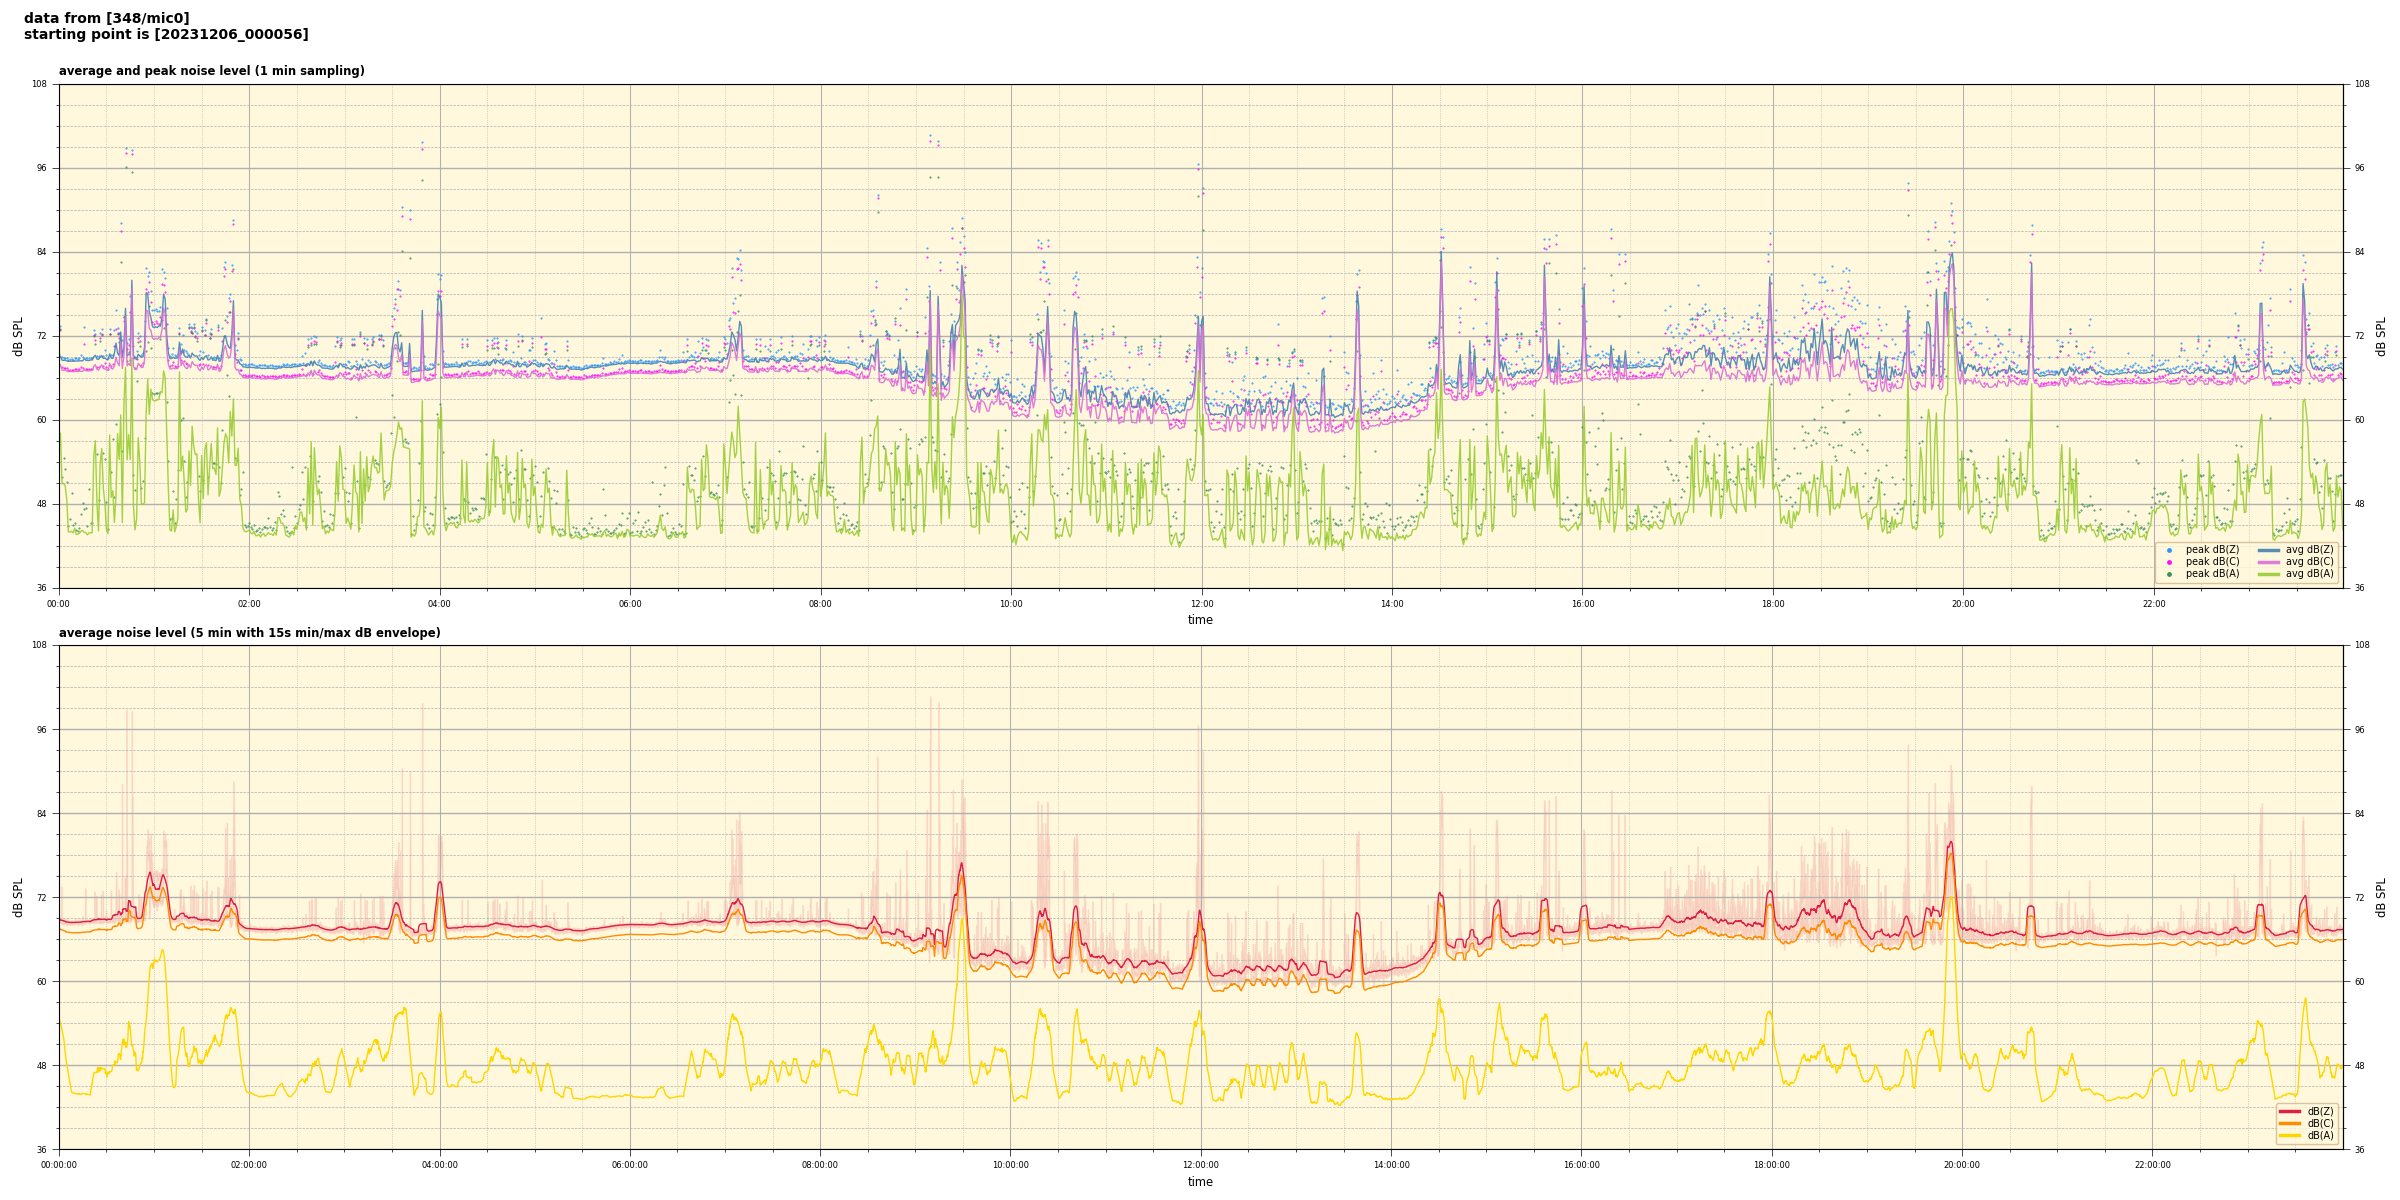Screen dimensions: 2400x1200
Task: Click the upper chart 'time' axis label
Action: 1200,620
